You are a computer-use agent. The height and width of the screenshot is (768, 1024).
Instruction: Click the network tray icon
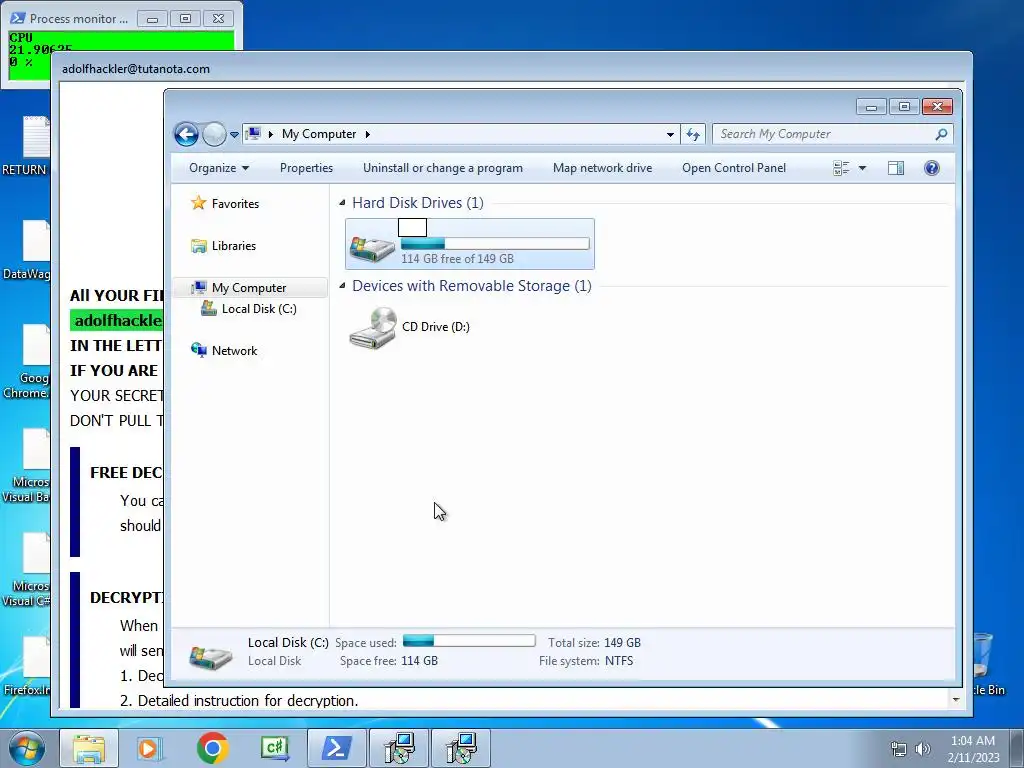point(899,749)
